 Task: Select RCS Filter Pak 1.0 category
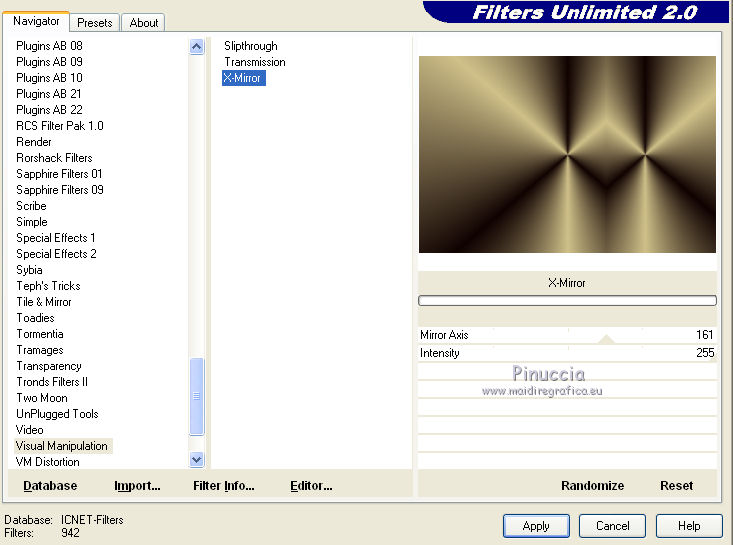[x=59, y=126]
